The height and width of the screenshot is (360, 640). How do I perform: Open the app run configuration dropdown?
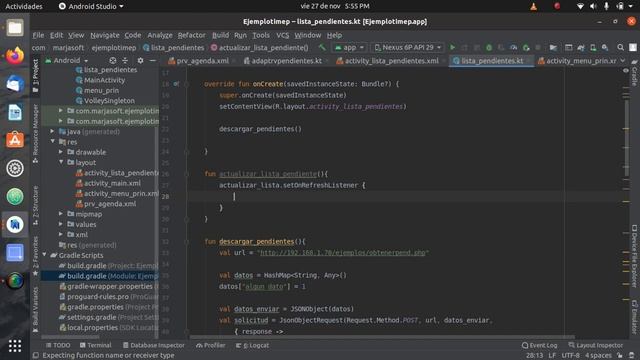(x=349, y=47)
